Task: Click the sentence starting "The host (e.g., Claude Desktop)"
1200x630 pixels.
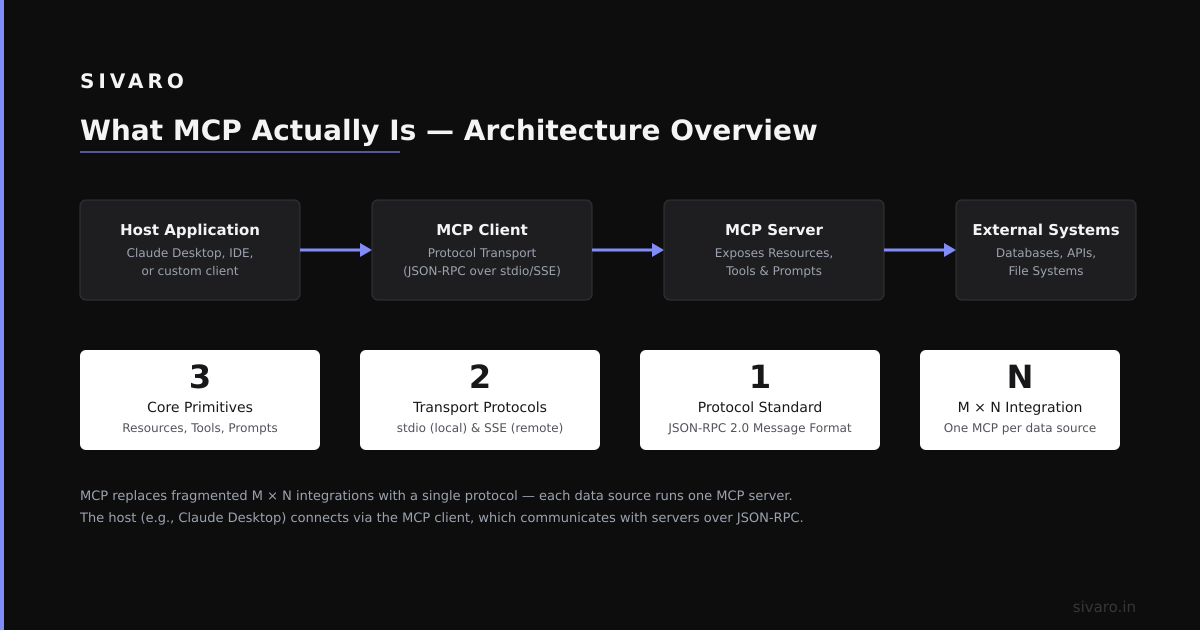Action: [x=442, y=518]
